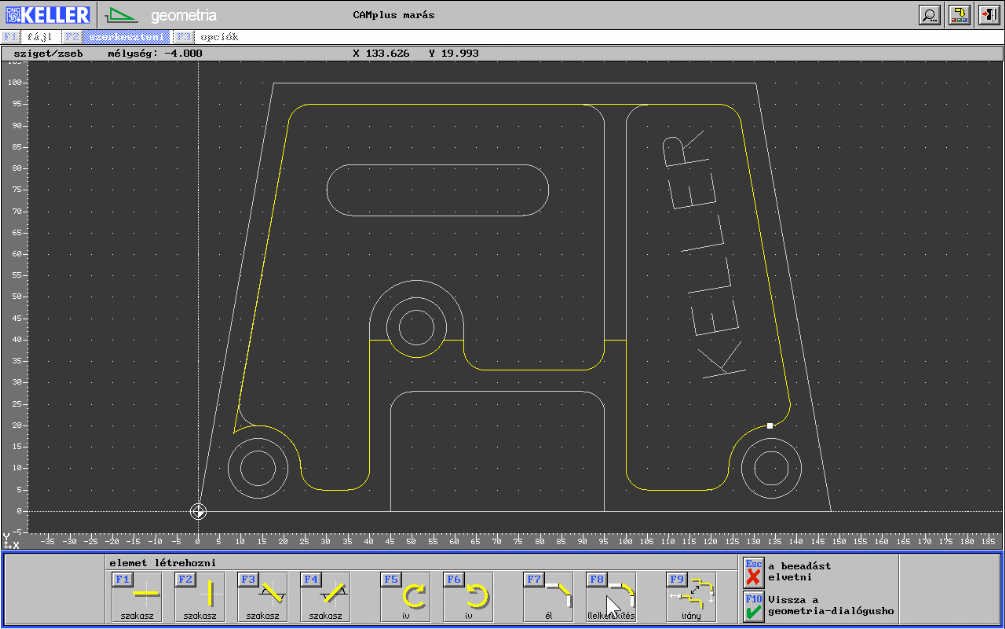Viewport: 1005px width, 629px height.
Task: Select the F1 horizontal line segment tool
Action: coord(137,597)
